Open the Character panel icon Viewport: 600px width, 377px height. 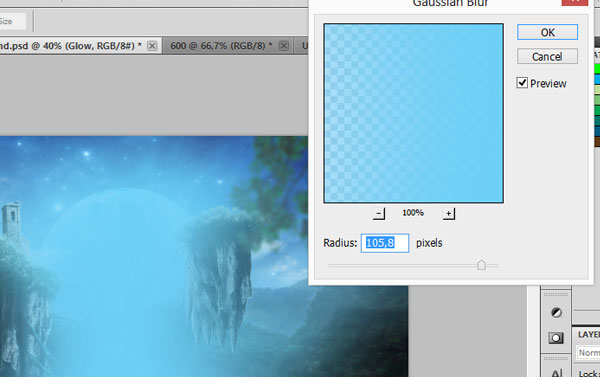[x=556, y=372]
